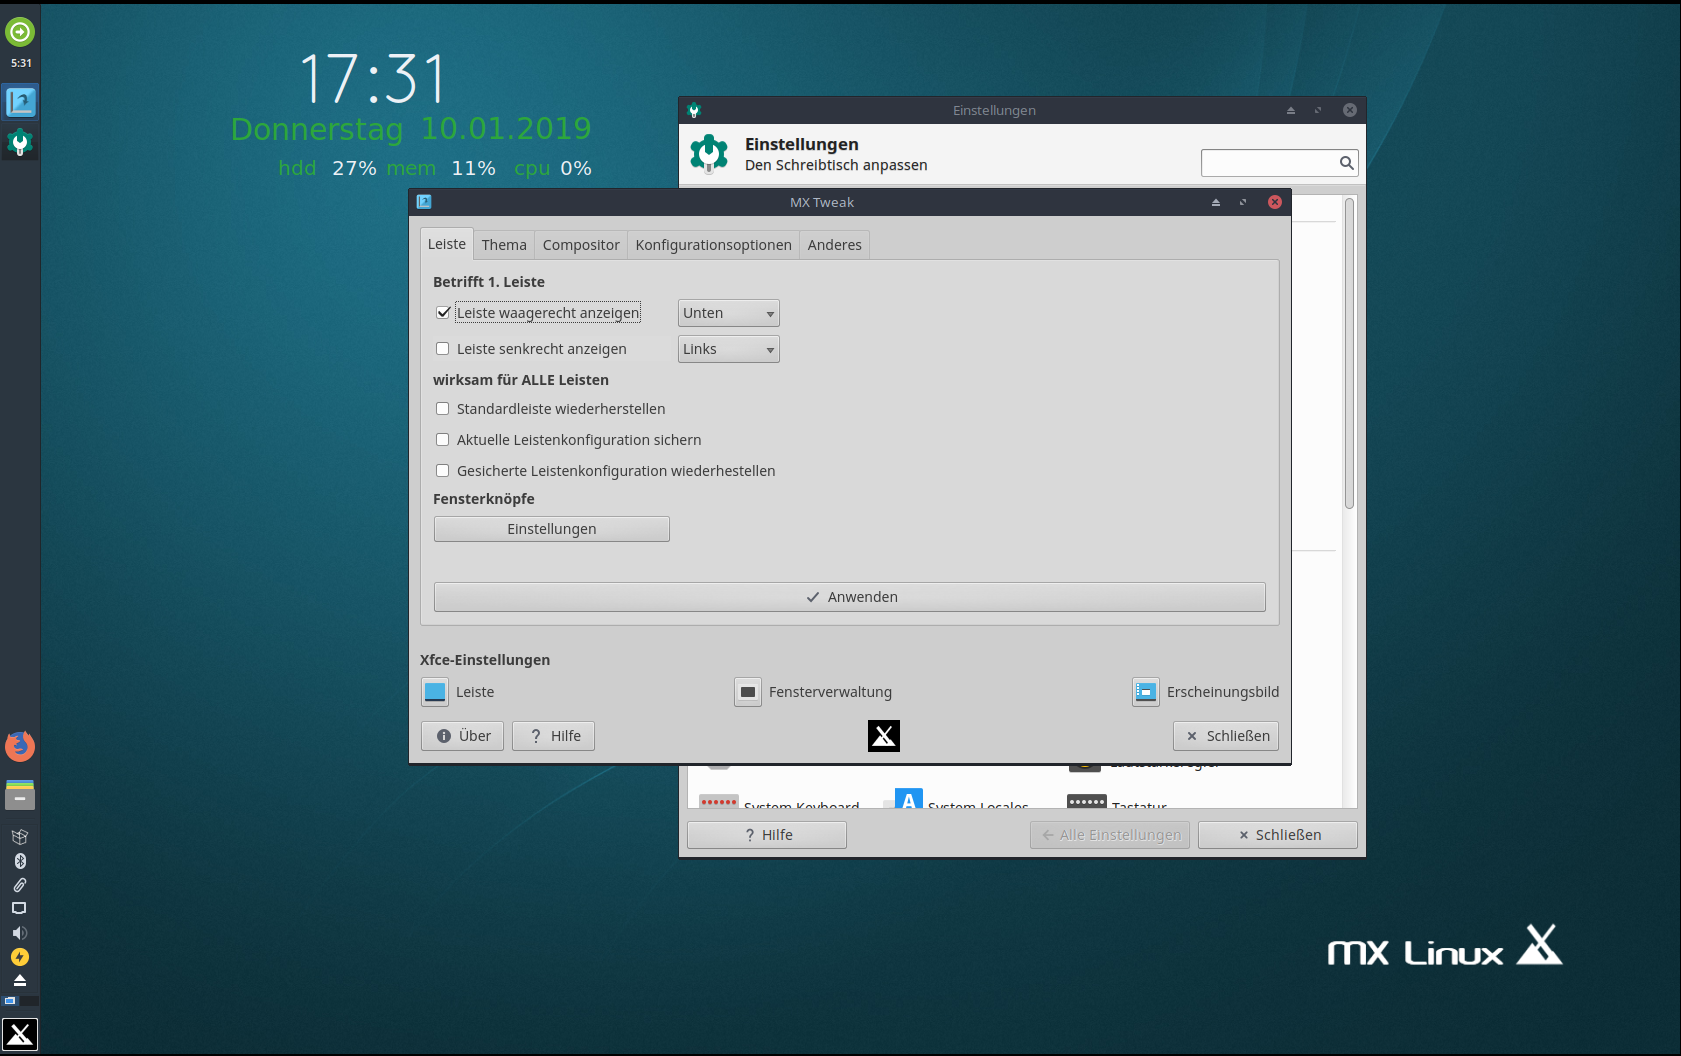Click the Bluetooth tray icon
Screen dimensions: 1681x1056
19,861
